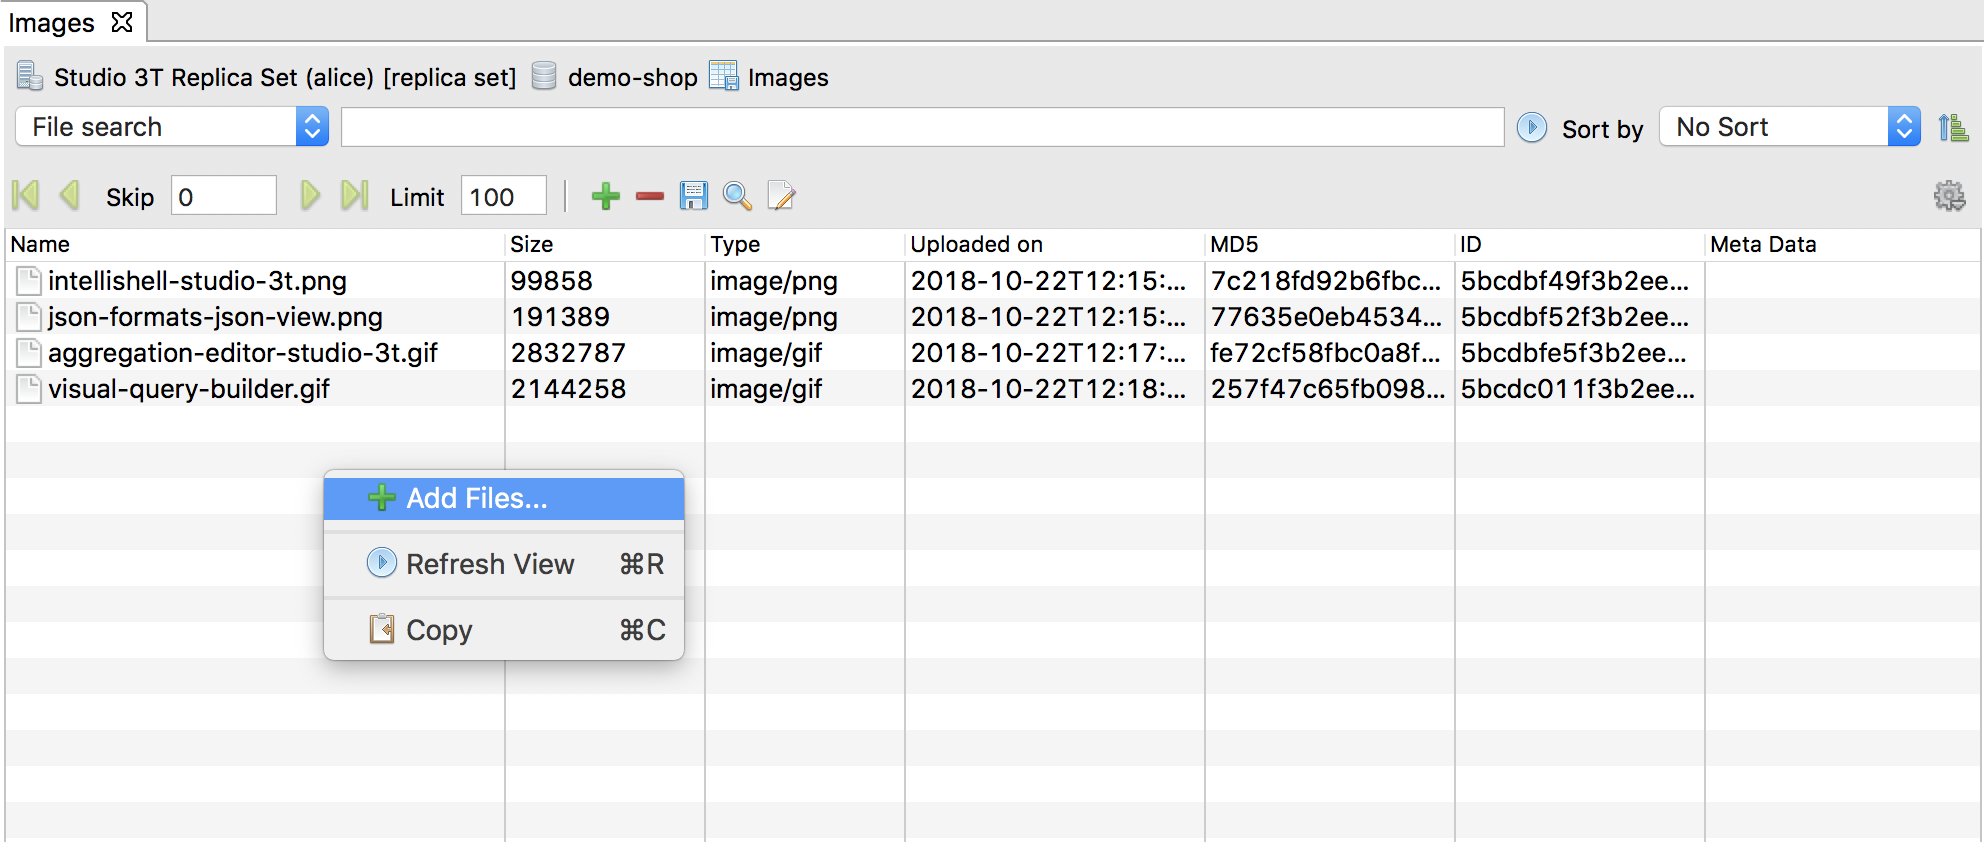This screenshot has height=842, width=1984.
Task: Click the red minus delete file icon
Action: coord(650,196)
